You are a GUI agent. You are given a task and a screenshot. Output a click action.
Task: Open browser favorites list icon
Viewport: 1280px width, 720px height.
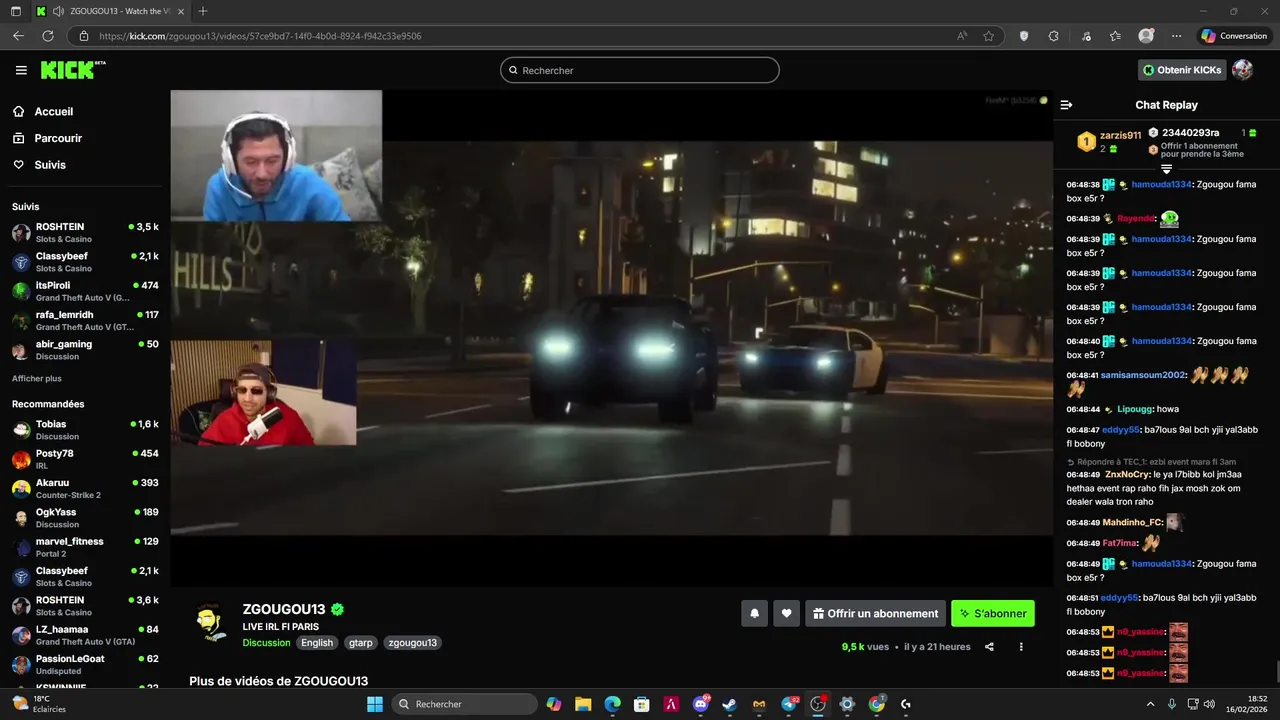(x=1115, y=36)
